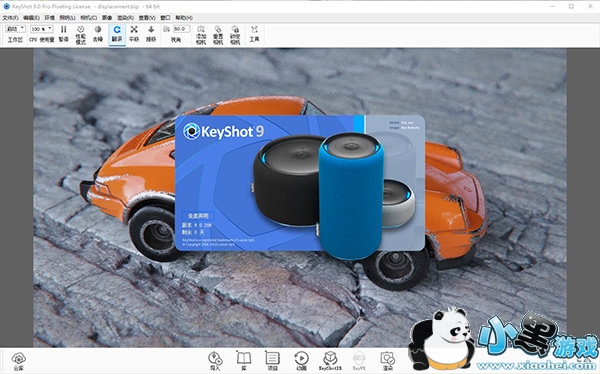Open the 窗口 menu
600x374 pixels.
point(165,18)
